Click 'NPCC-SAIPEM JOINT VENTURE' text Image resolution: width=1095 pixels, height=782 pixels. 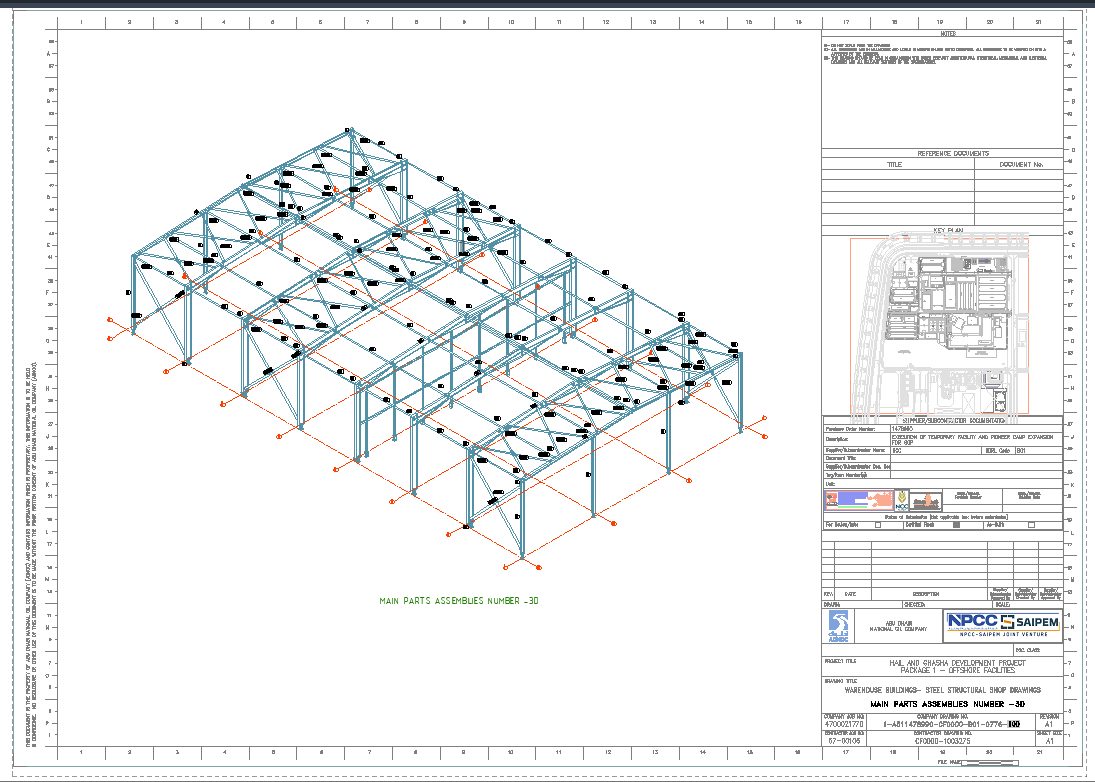pyautogui.click(x=1004, y=635)
